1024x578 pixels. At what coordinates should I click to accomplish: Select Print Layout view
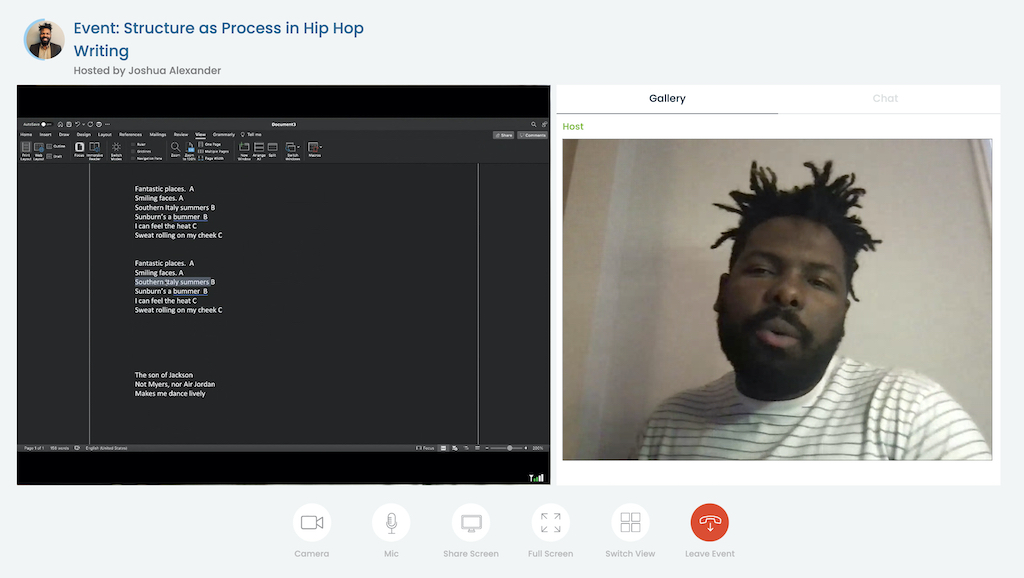click(x=25, y=151)
